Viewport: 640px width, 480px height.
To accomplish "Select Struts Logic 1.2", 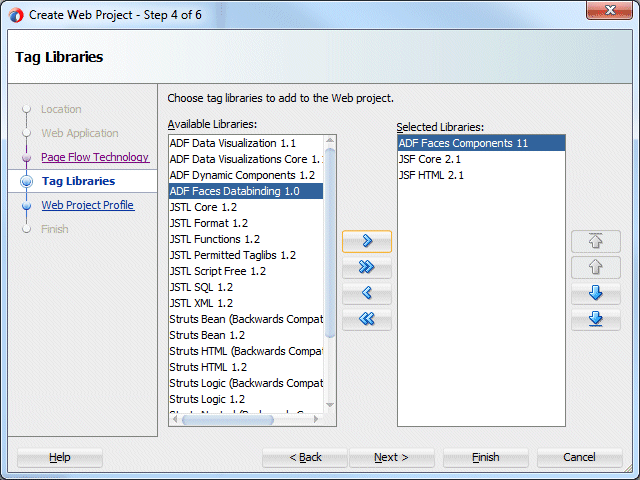I will click(246, 399).
